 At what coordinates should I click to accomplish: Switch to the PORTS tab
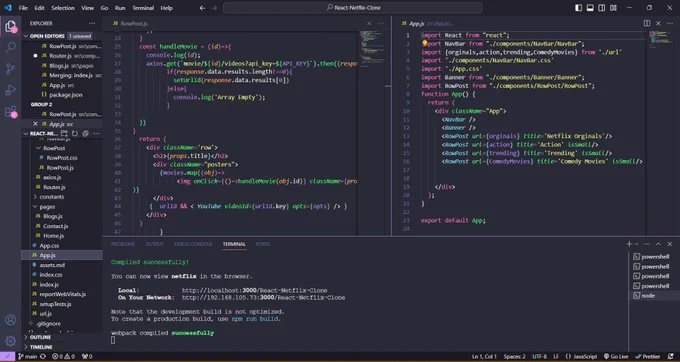tap(263, 244)
